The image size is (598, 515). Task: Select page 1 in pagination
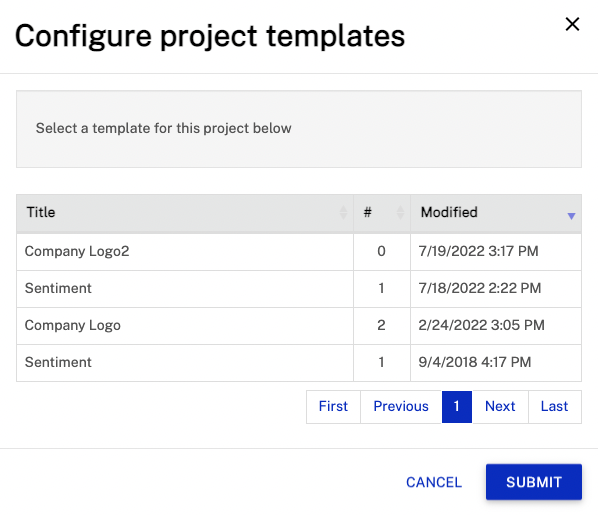(x=457, y=407)
